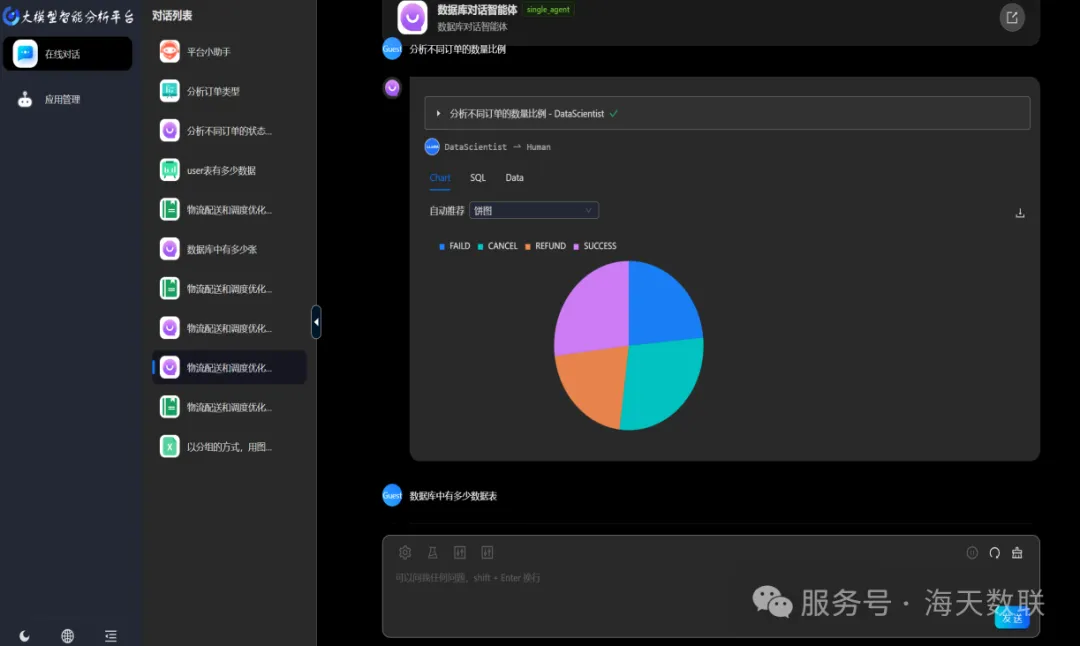Open the 饼图 chart type dropdown
1080x646 pixels.
[x=533, y=210]
